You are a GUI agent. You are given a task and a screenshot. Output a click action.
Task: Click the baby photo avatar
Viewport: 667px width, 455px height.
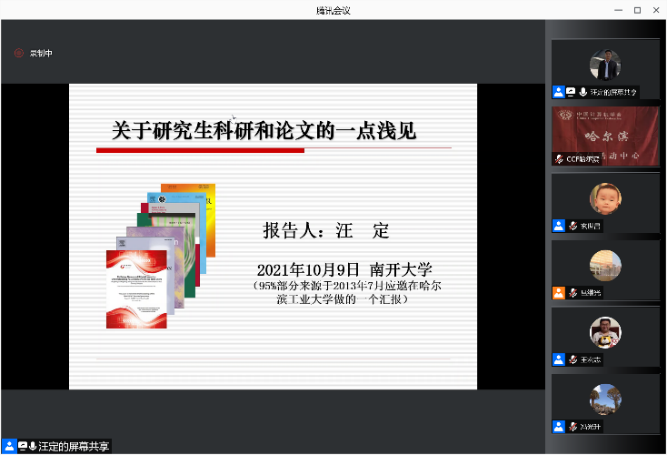pyautogui.click(x=605, y=198)
